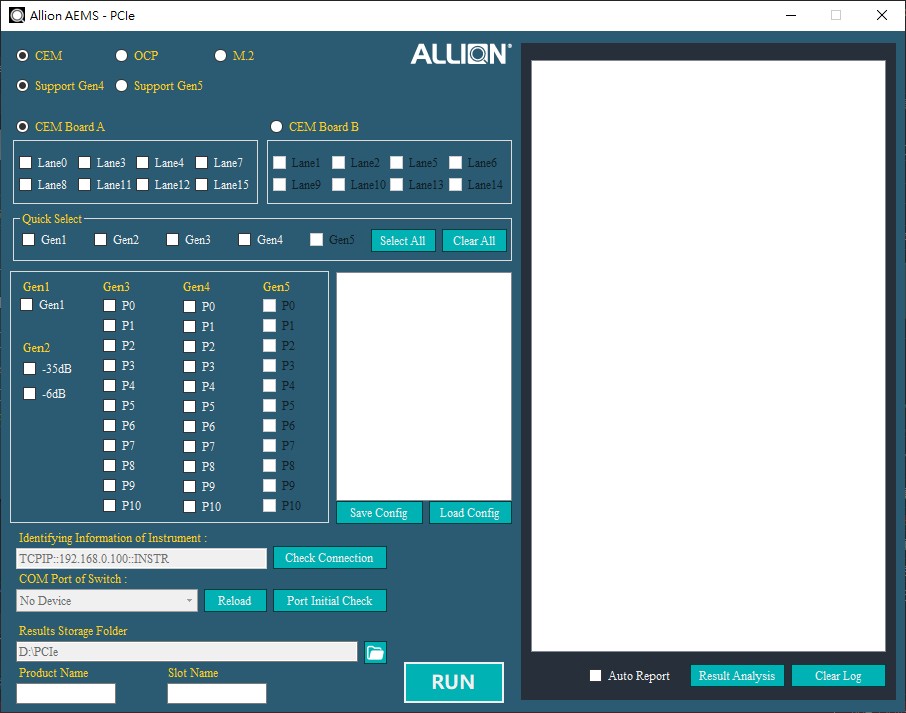
Task: Check P9 in the Gen3 column
Action: pyautogui.click(x=109, y=485)
